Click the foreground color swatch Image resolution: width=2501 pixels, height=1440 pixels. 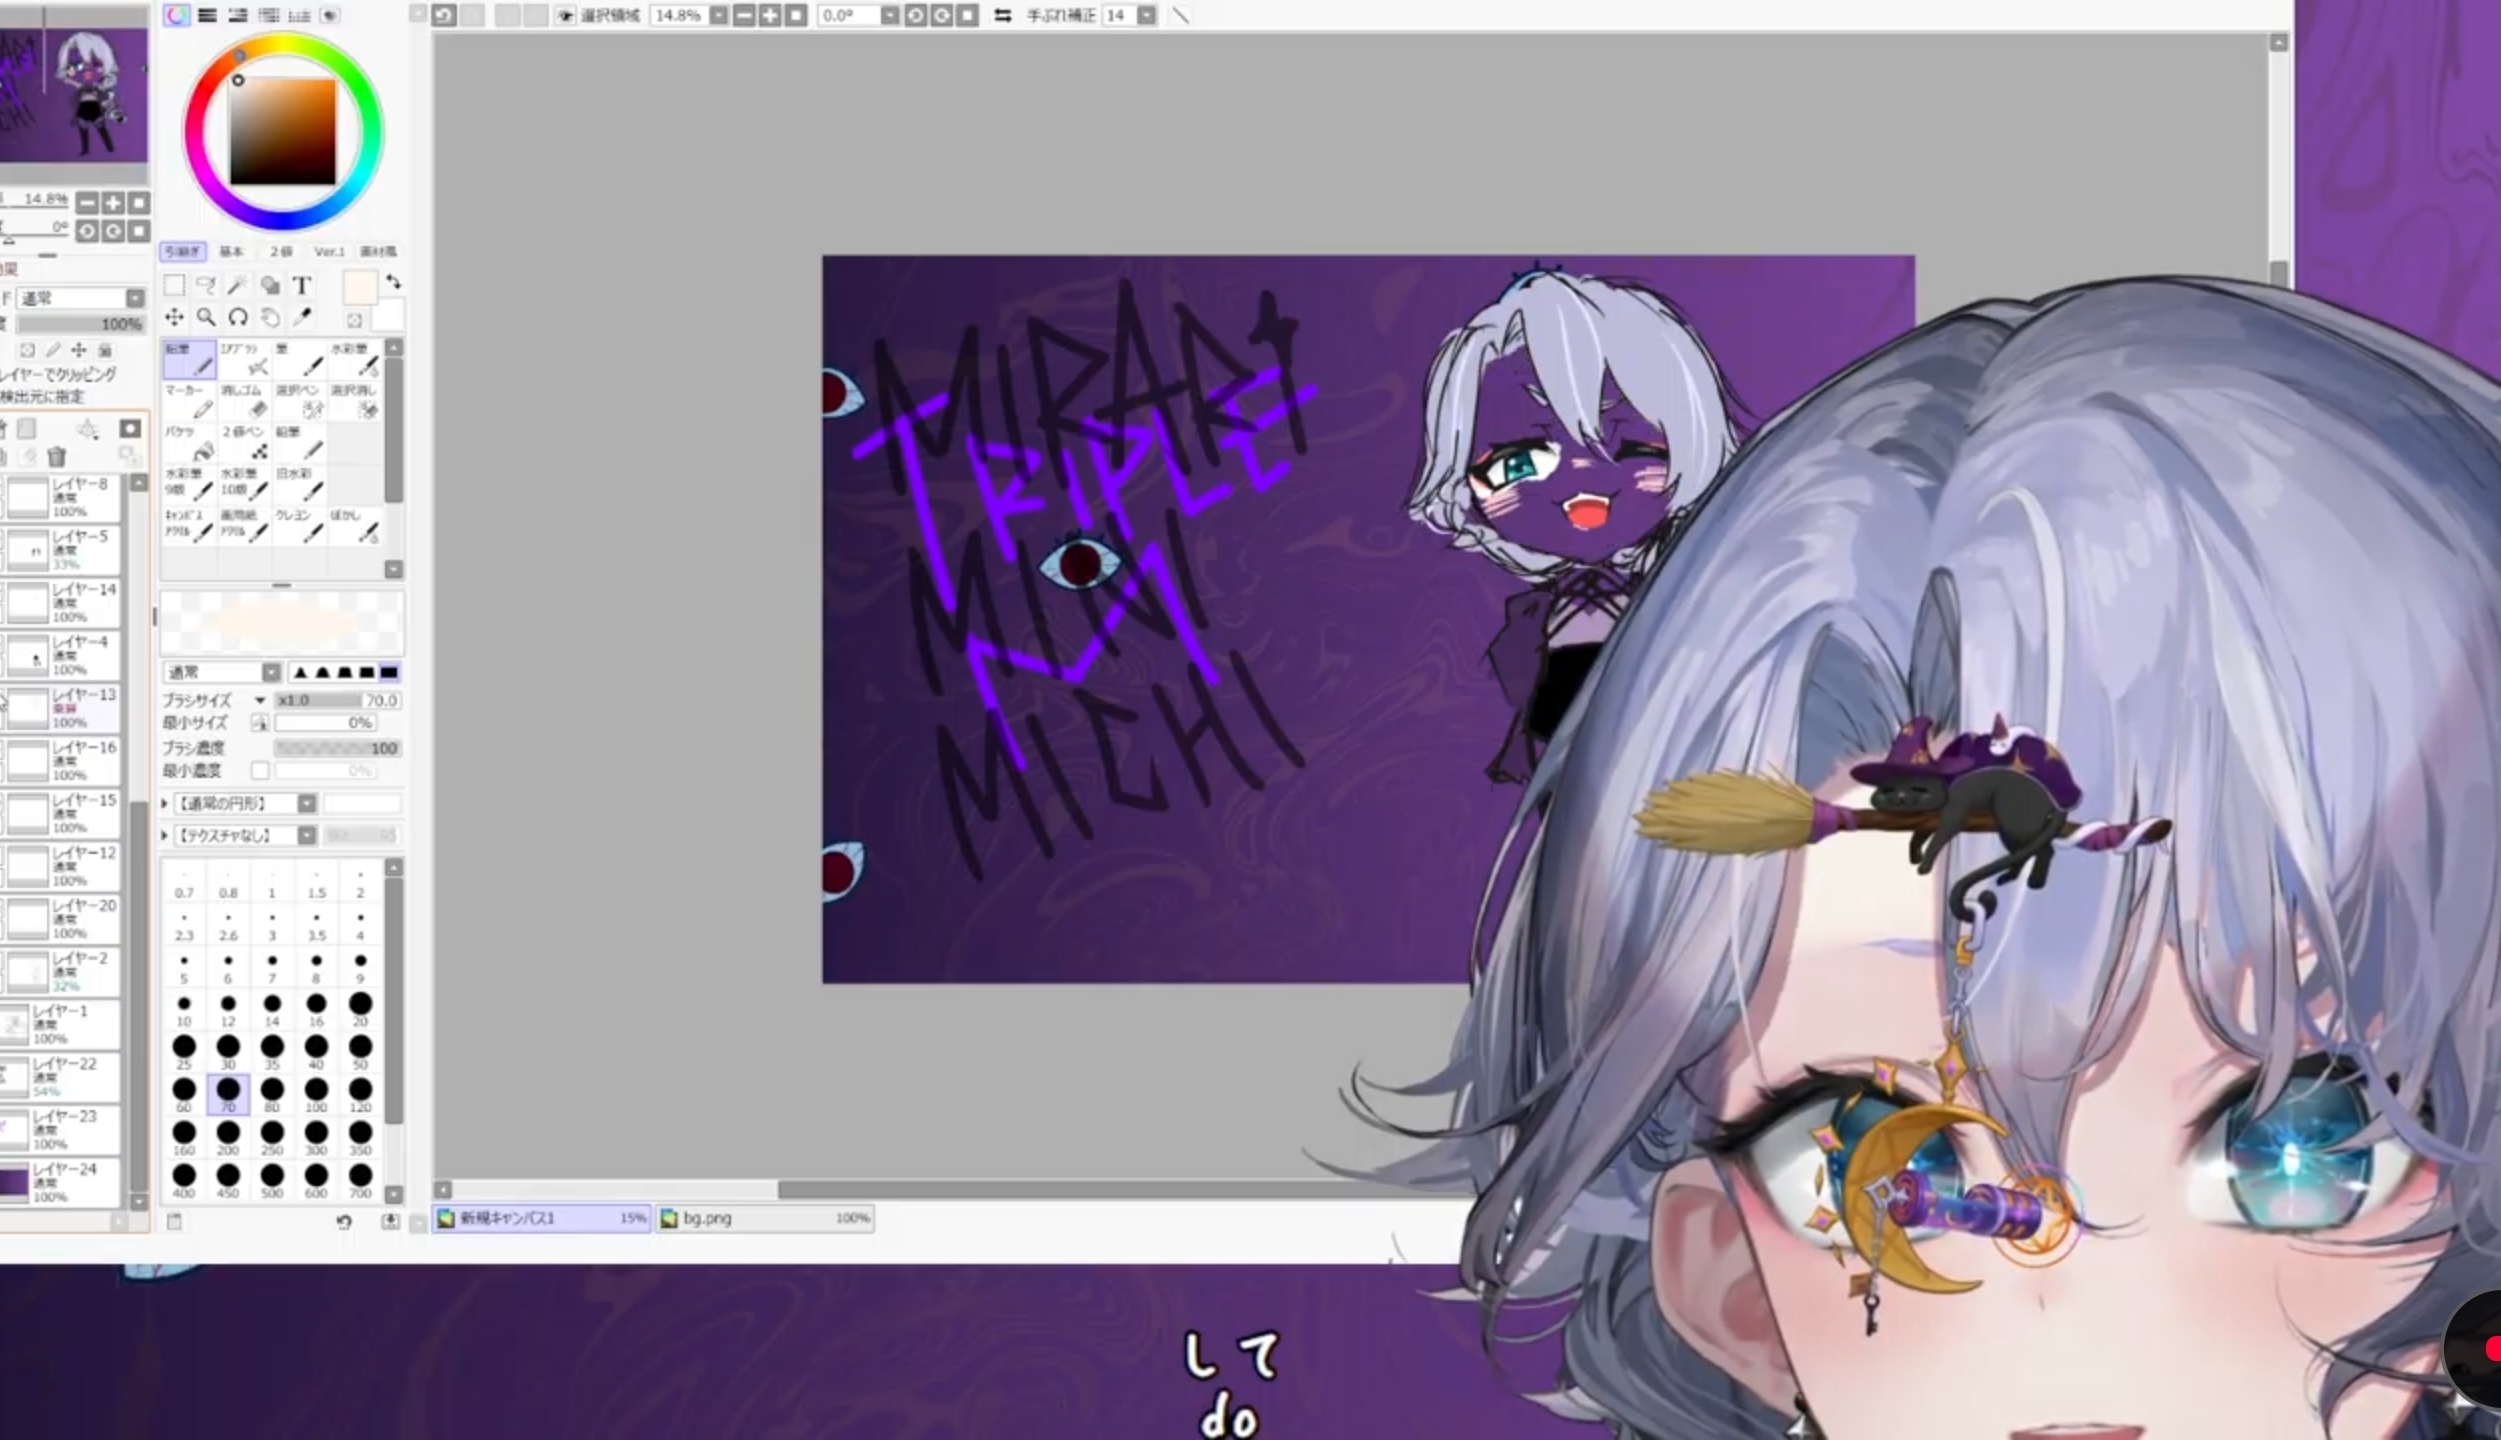pos(360,287)
